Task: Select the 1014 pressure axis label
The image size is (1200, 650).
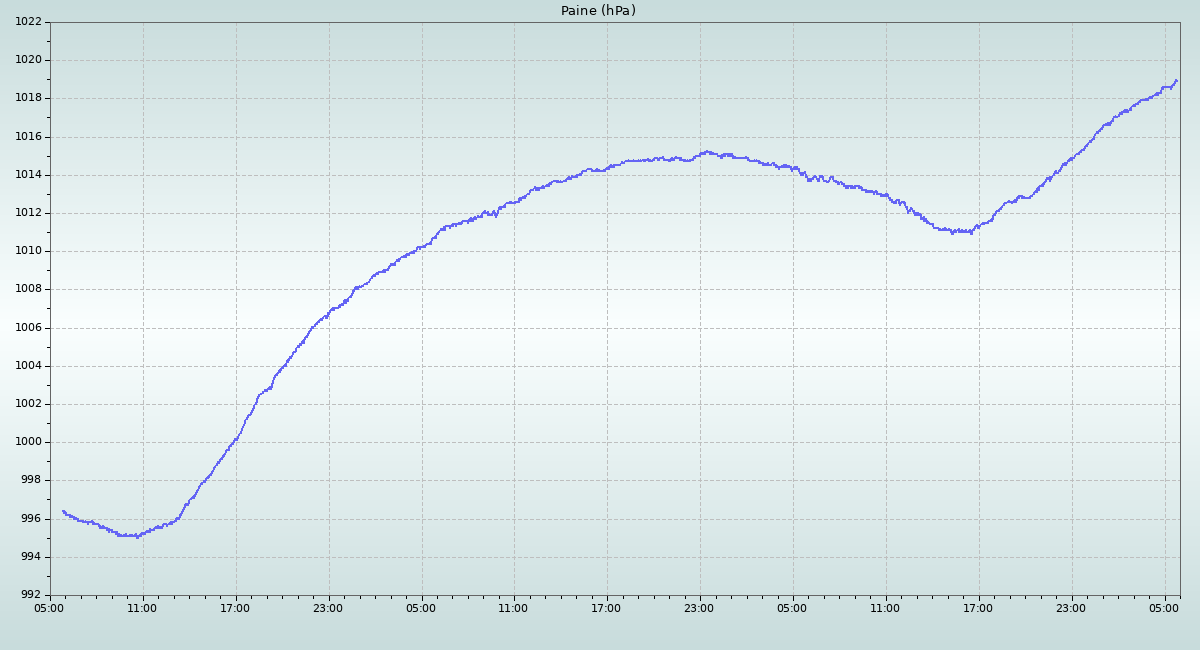Action: point(28,175)
